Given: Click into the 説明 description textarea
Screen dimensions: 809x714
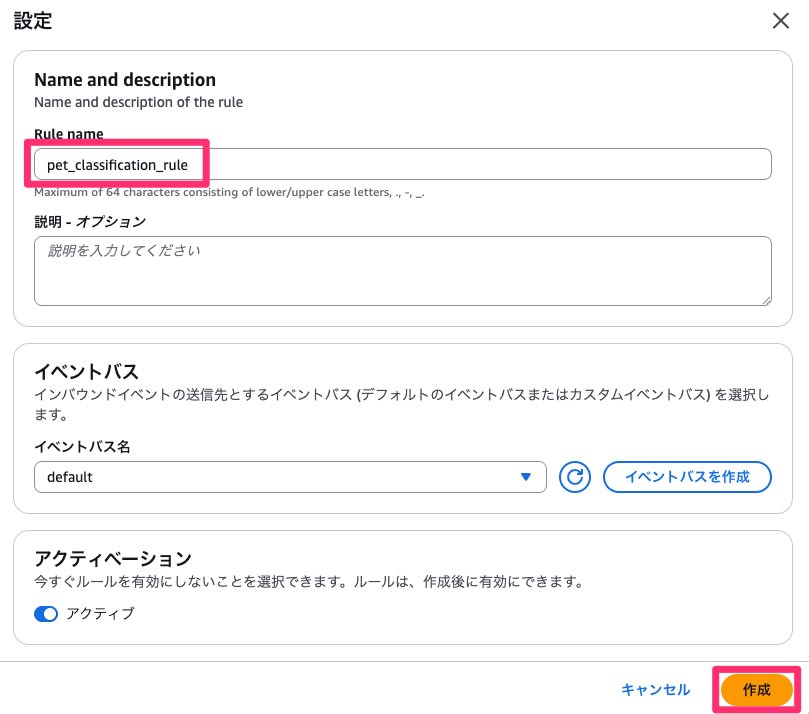Looking at the screenshot, I should (x=400, y=270).
